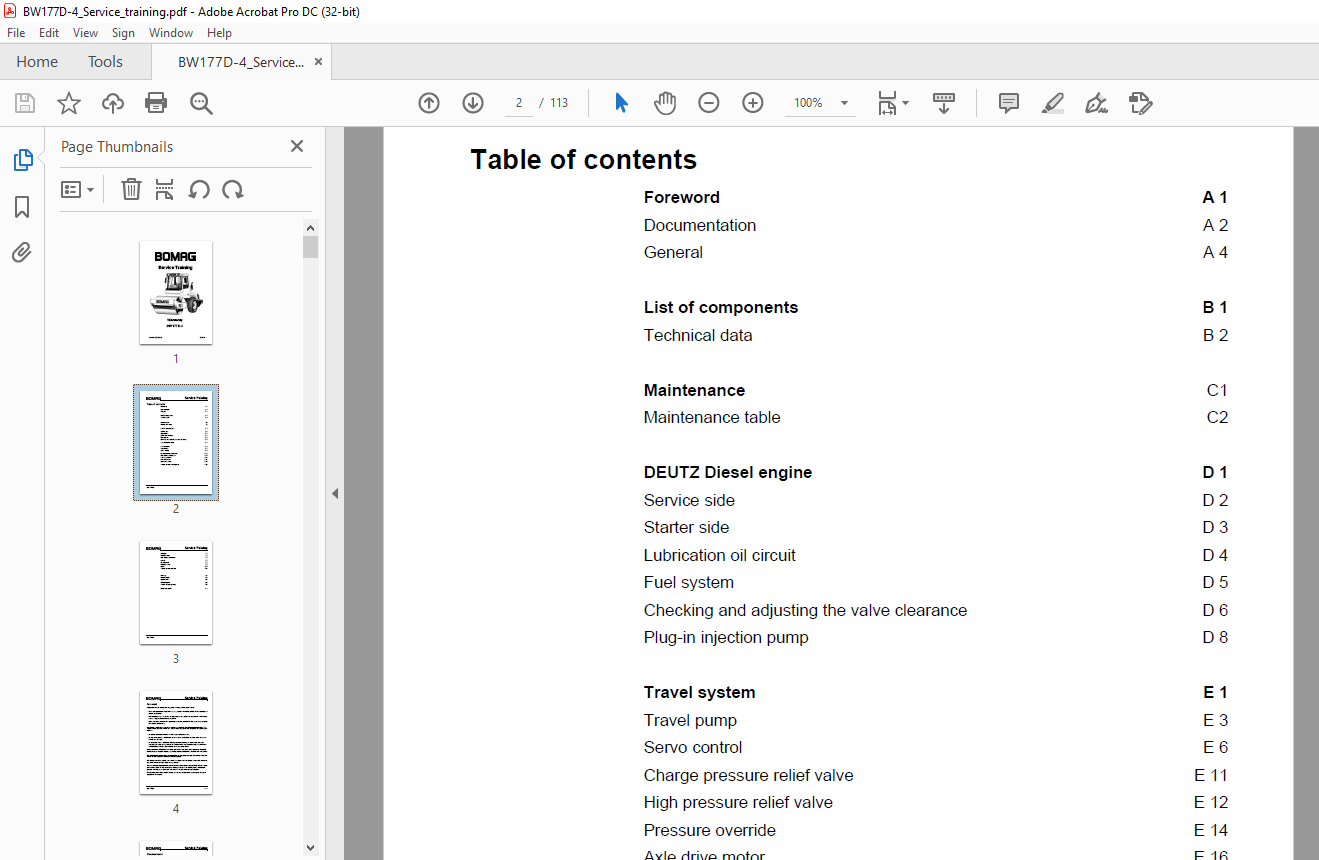Click the List of components entry
This screenshot has width=1319, height=860.
[x=721, y=308]
